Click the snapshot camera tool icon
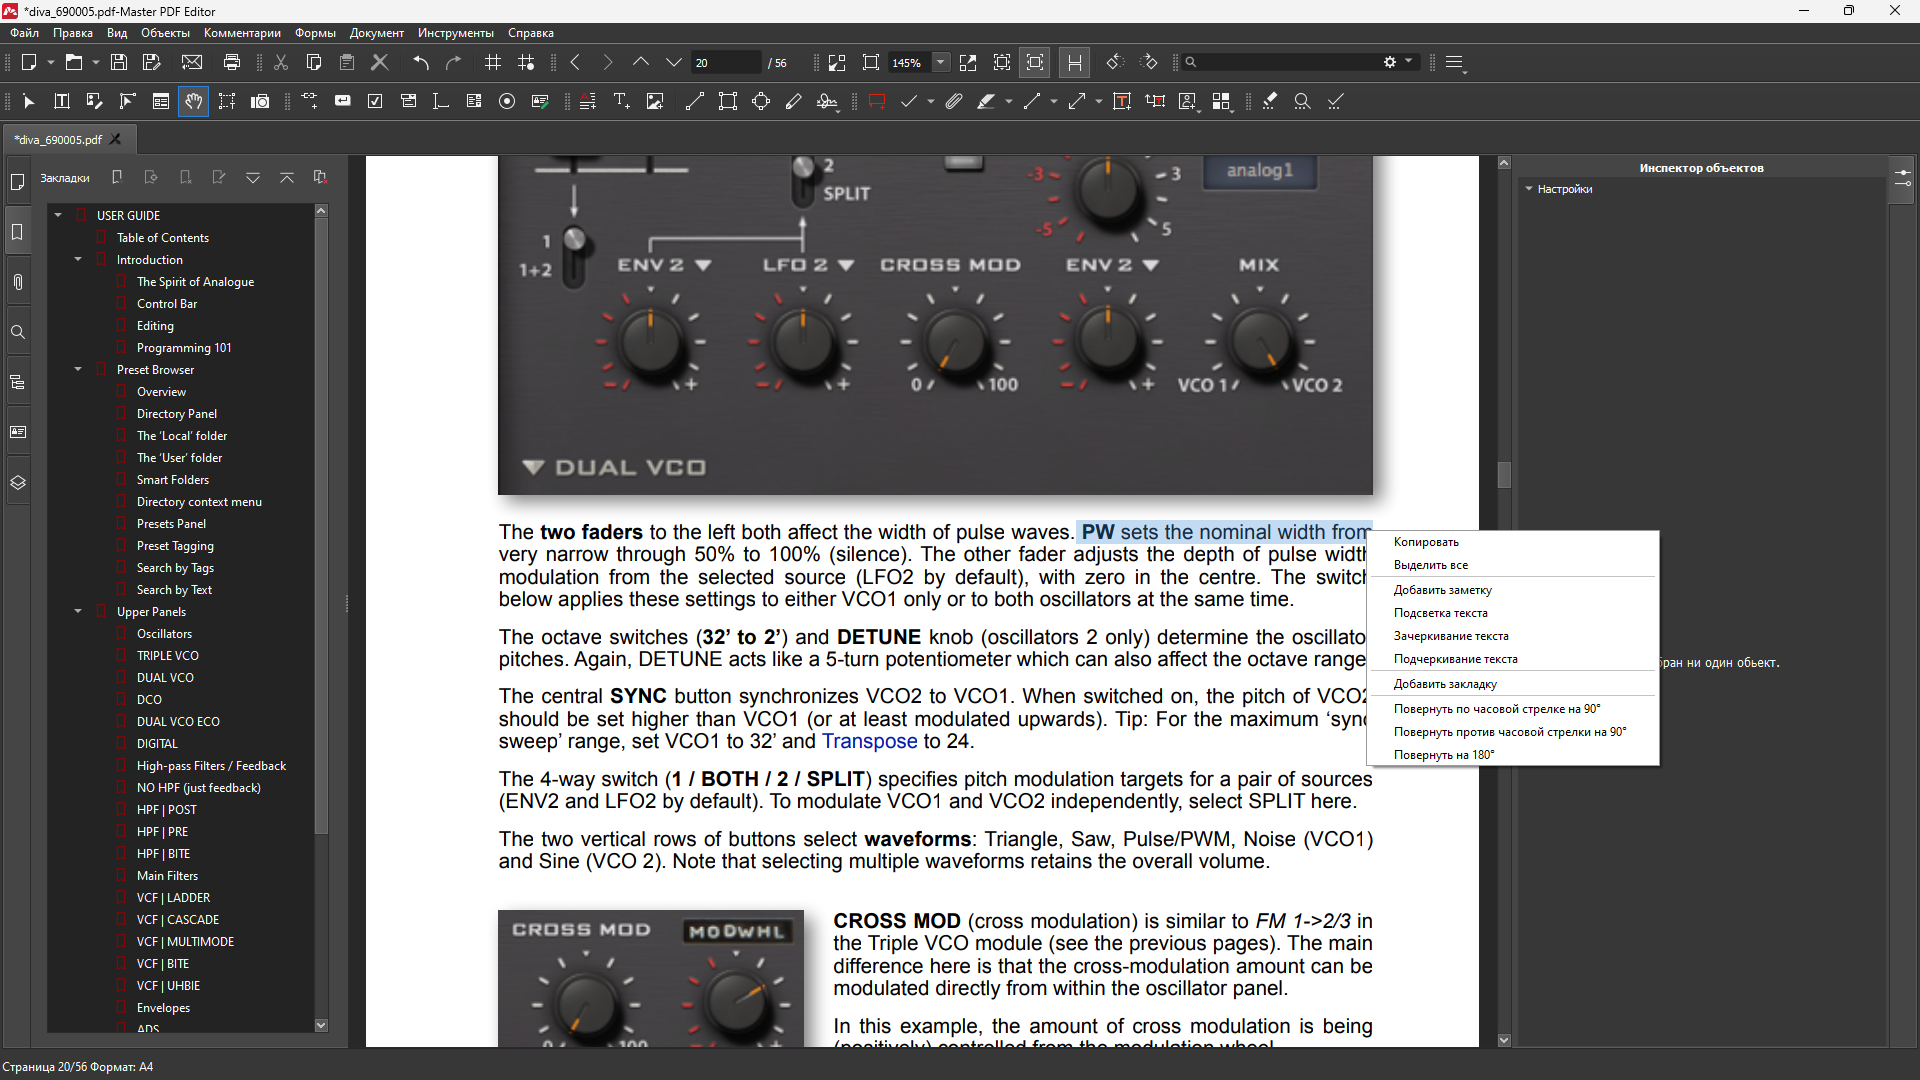 point(260,101)
